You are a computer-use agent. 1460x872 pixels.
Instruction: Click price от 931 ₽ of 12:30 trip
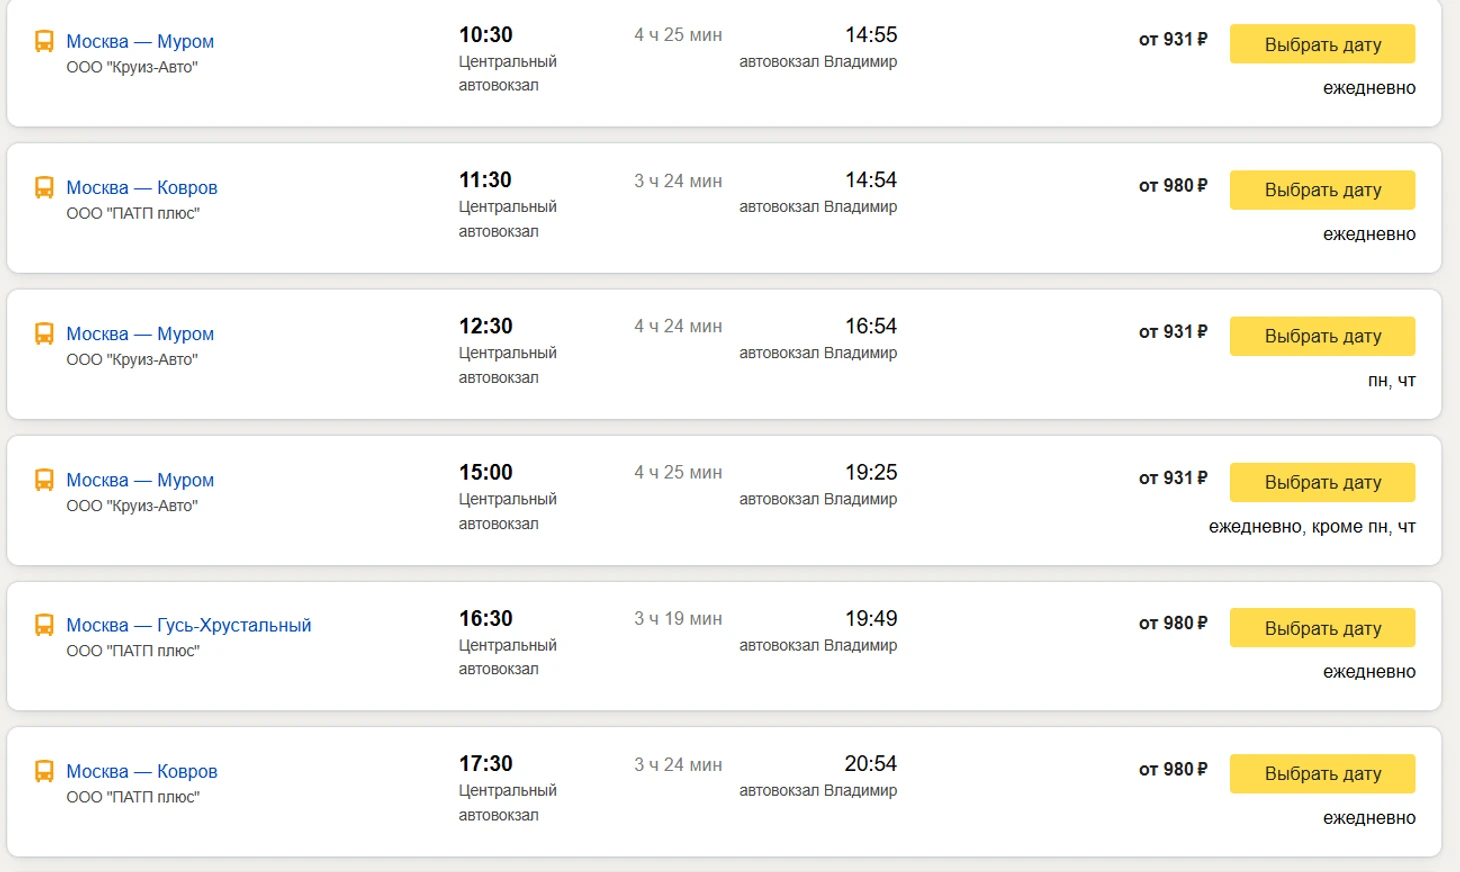(x=1173, y=332)
